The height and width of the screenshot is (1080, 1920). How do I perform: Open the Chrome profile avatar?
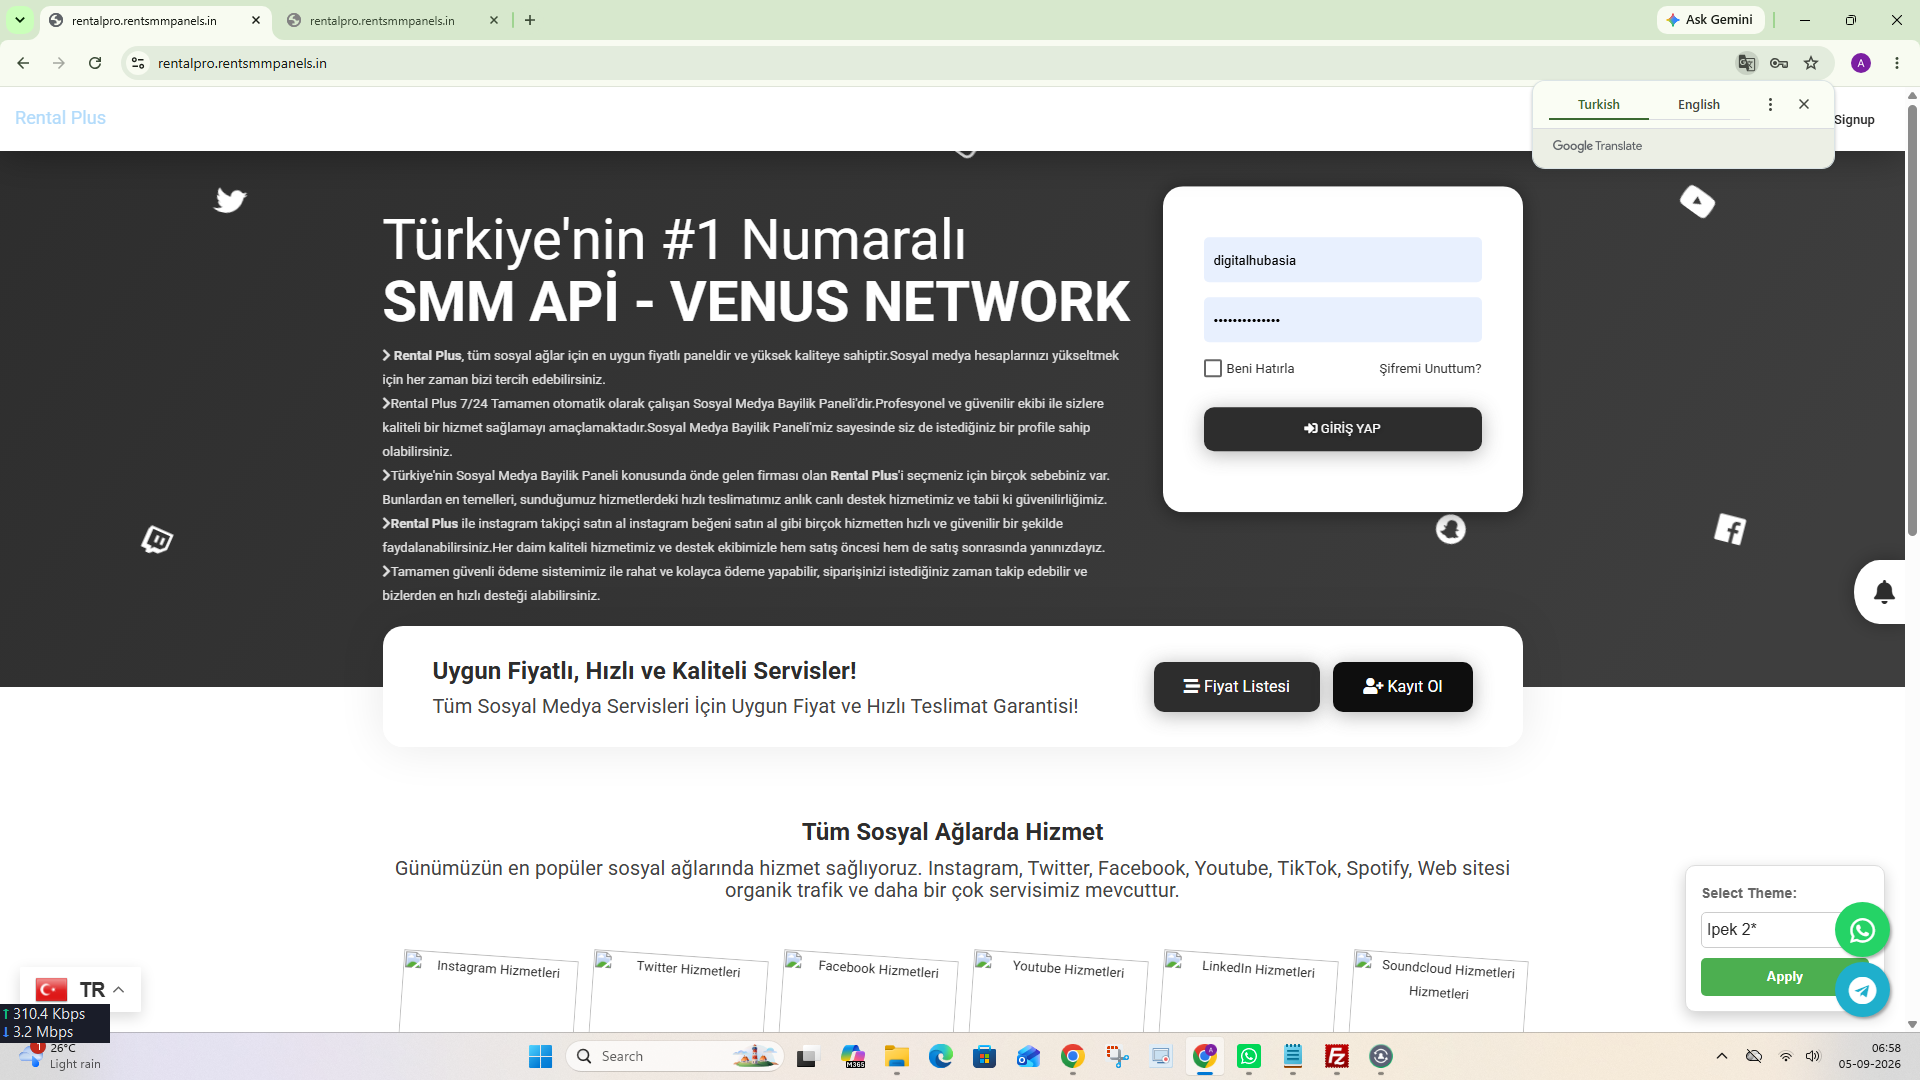click(1861, 63)
